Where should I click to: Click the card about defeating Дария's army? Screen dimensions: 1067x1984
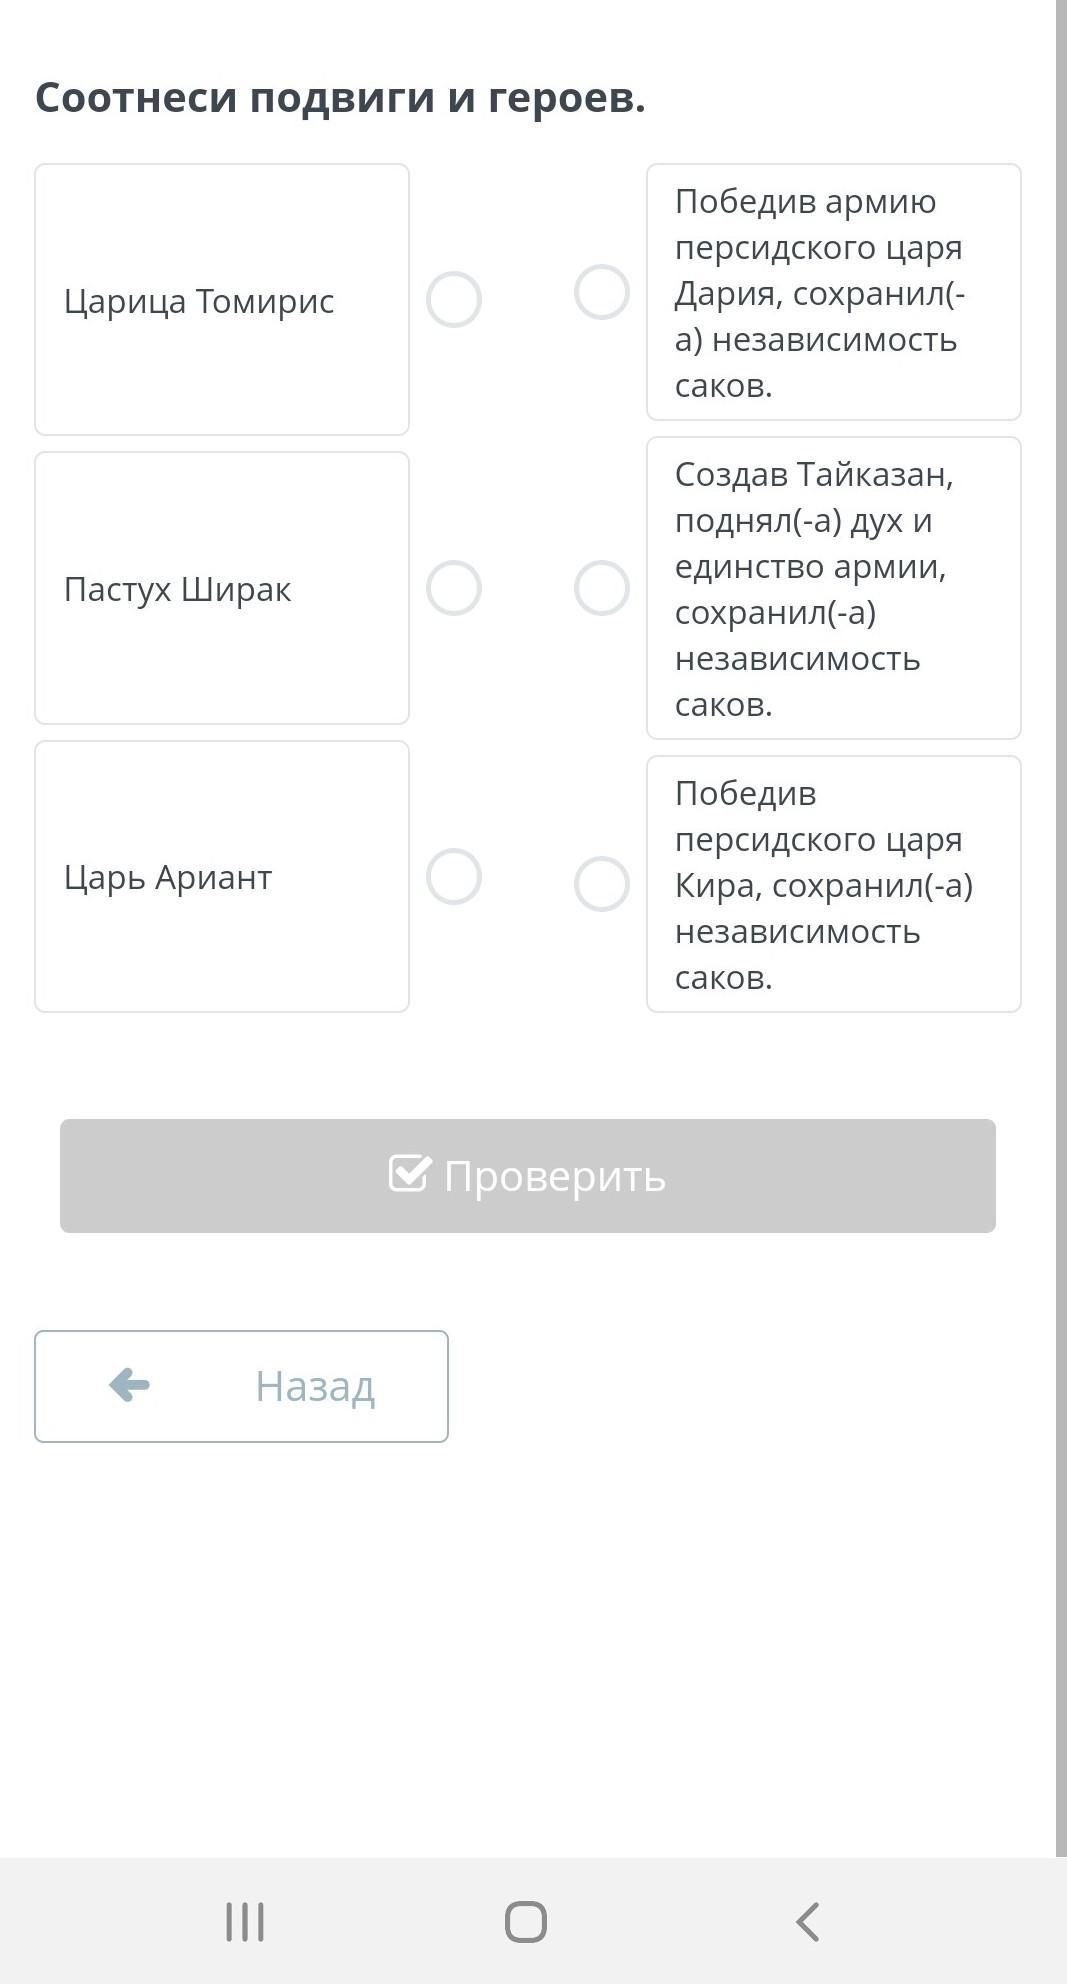(x=834, y=292)
